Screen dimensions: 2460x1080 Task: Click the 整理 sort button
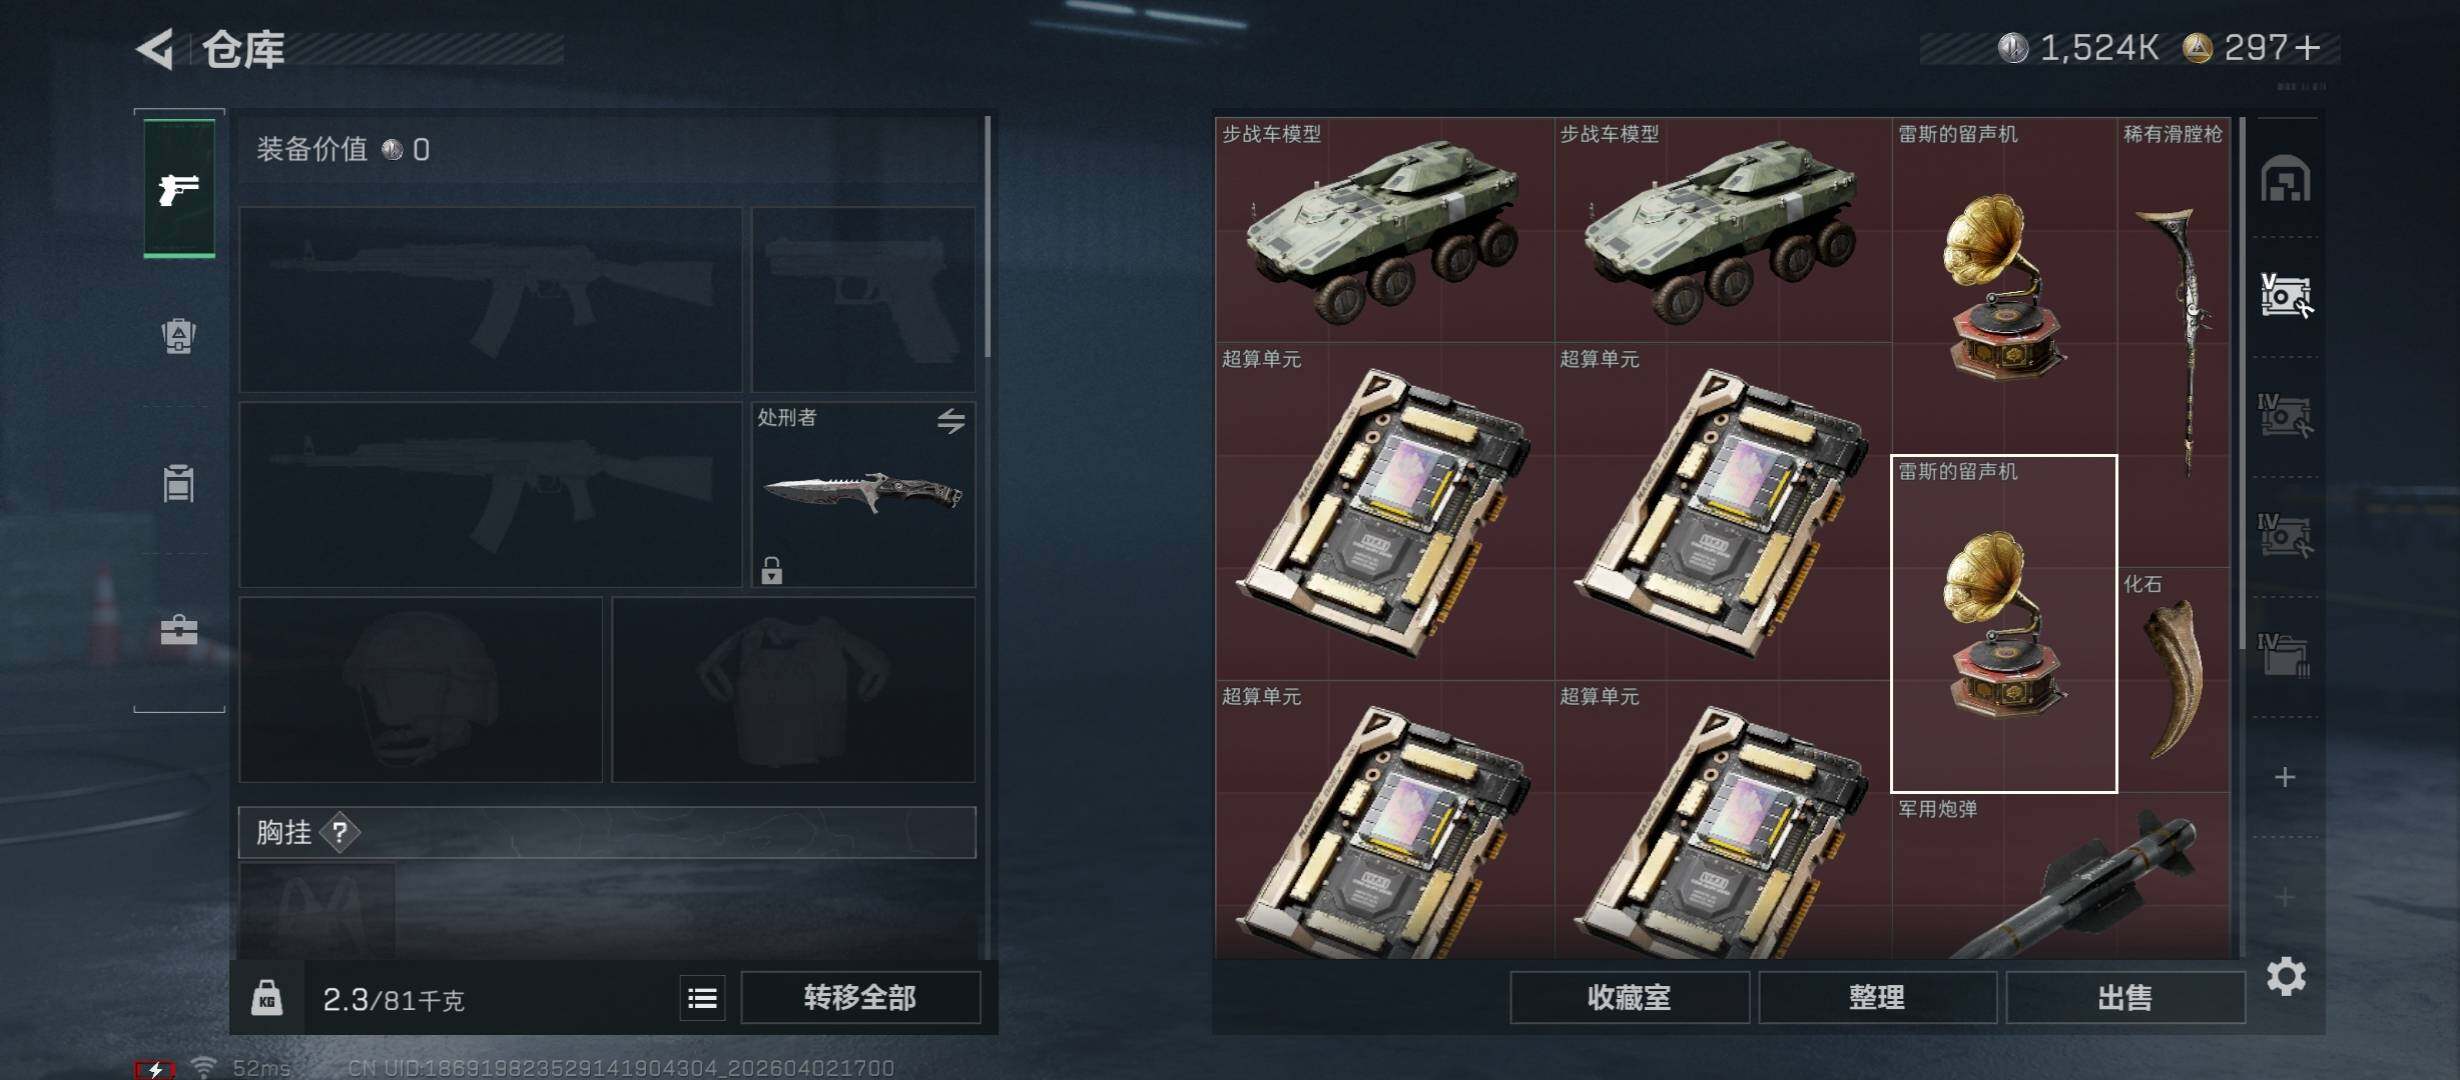tap(1877, 998)
